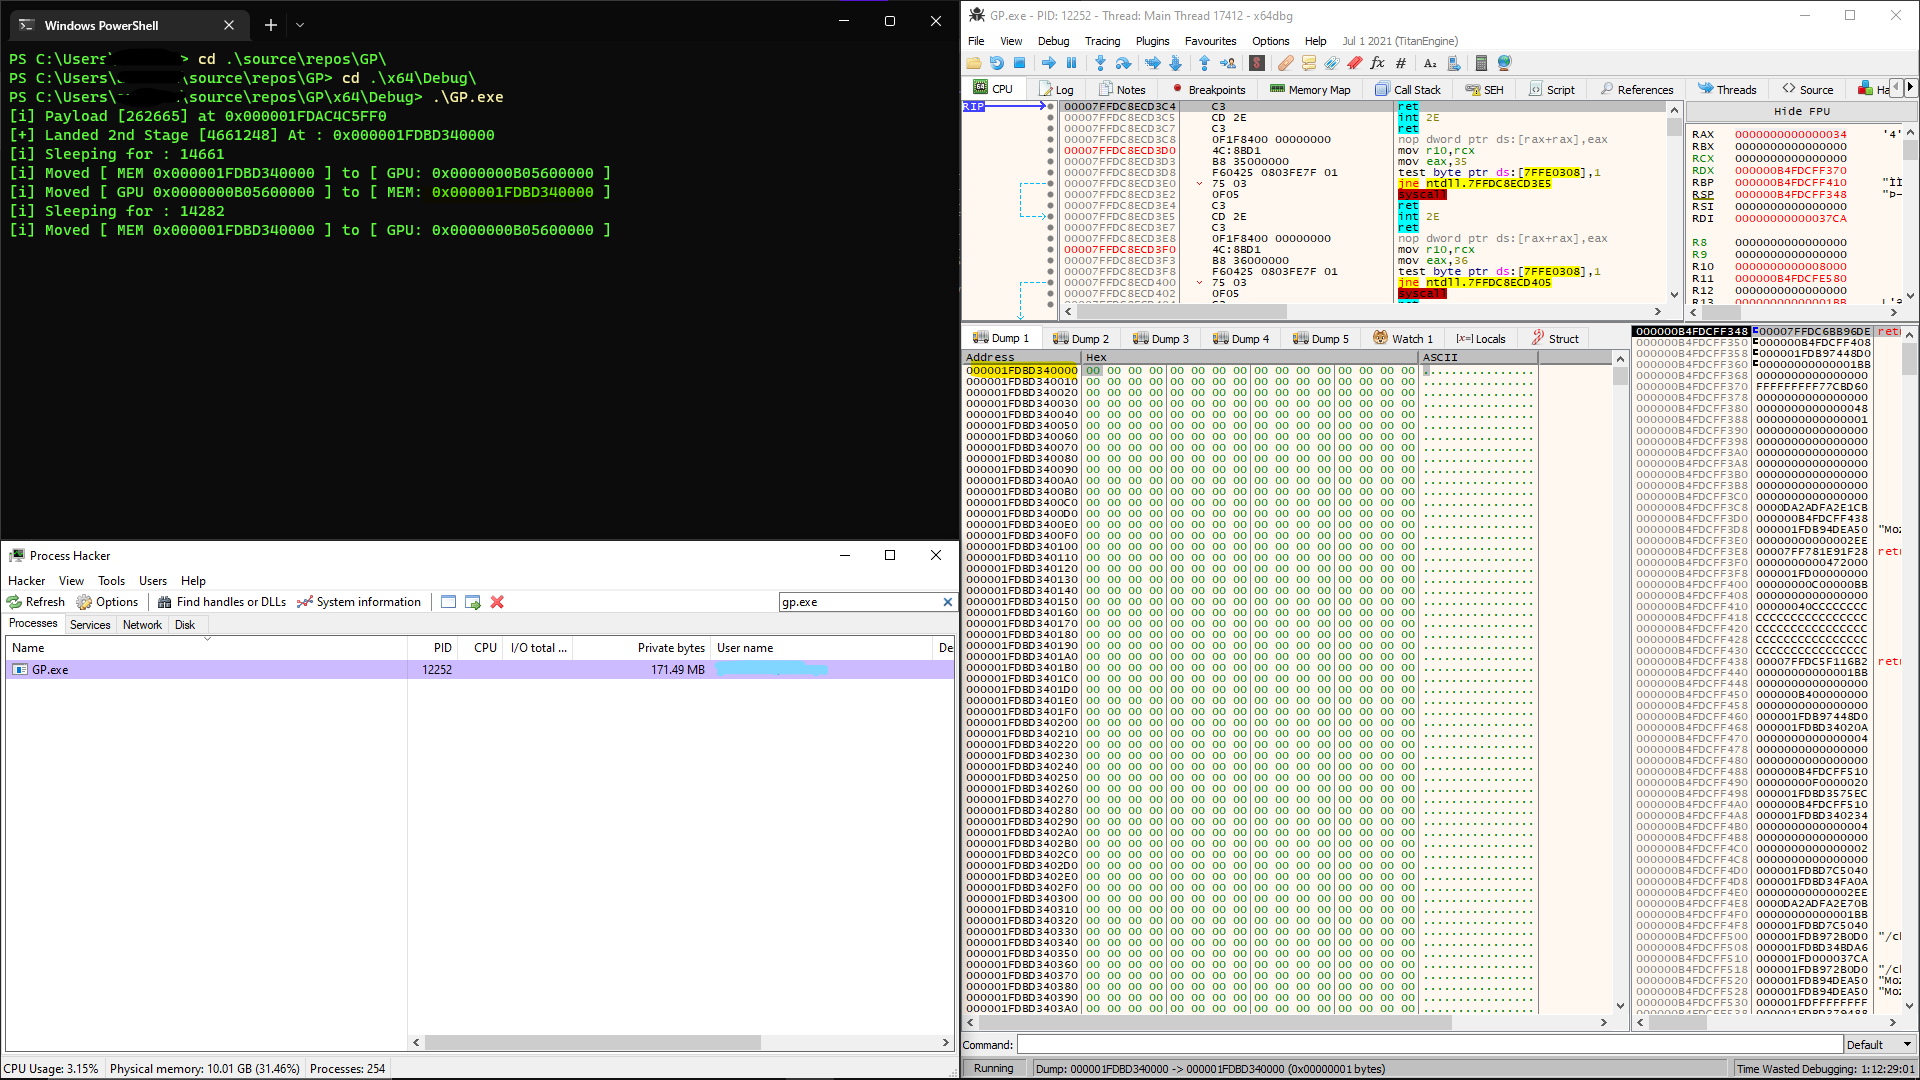
Task: Click the fx functions toolbar icon
Action: (x=1377, y=63)
